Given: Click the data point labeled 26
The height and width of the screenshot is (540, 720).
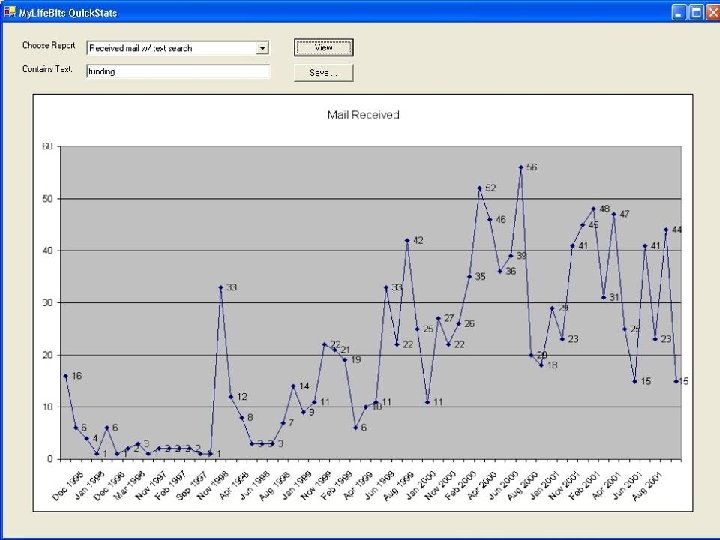Looking at the screenshot, I should pos(459,323).
